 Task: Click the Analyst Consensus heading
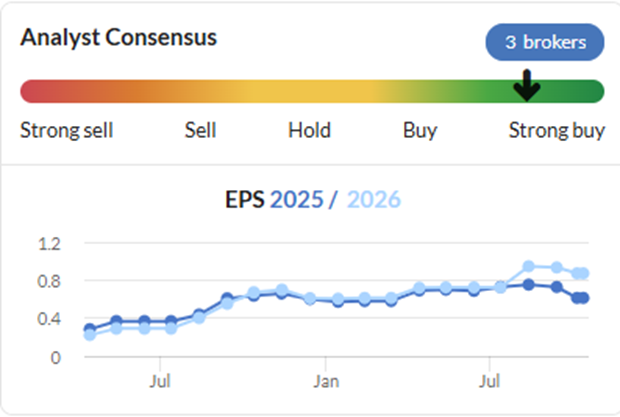pos(119,38)
